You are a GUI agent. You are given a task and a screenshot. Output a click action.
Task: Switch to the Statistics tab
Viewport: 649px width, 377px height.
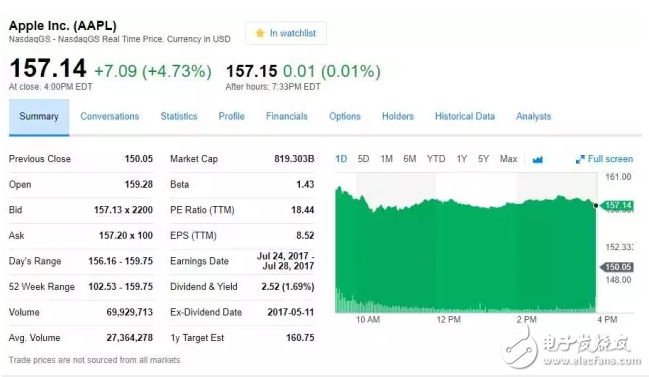pyautogui.click(x=179, y=117)
